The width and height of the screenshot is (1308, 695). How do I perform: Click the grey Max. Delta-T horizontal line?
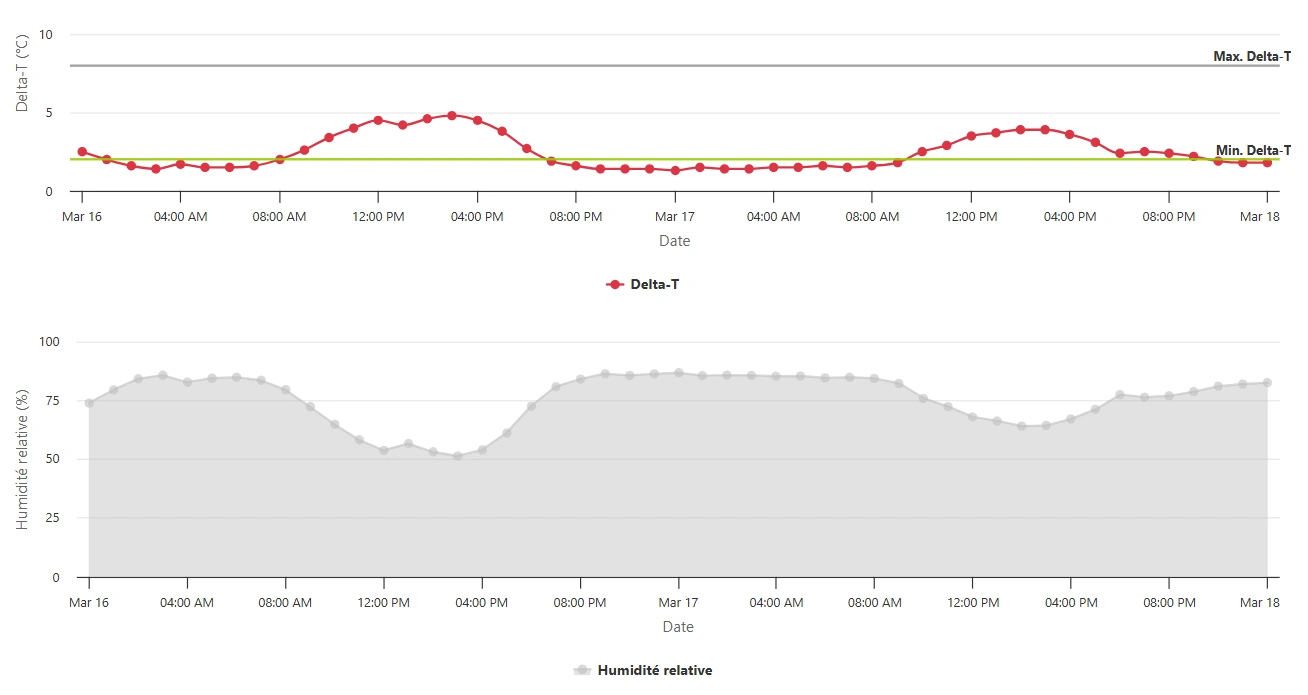tap(640, 66)
